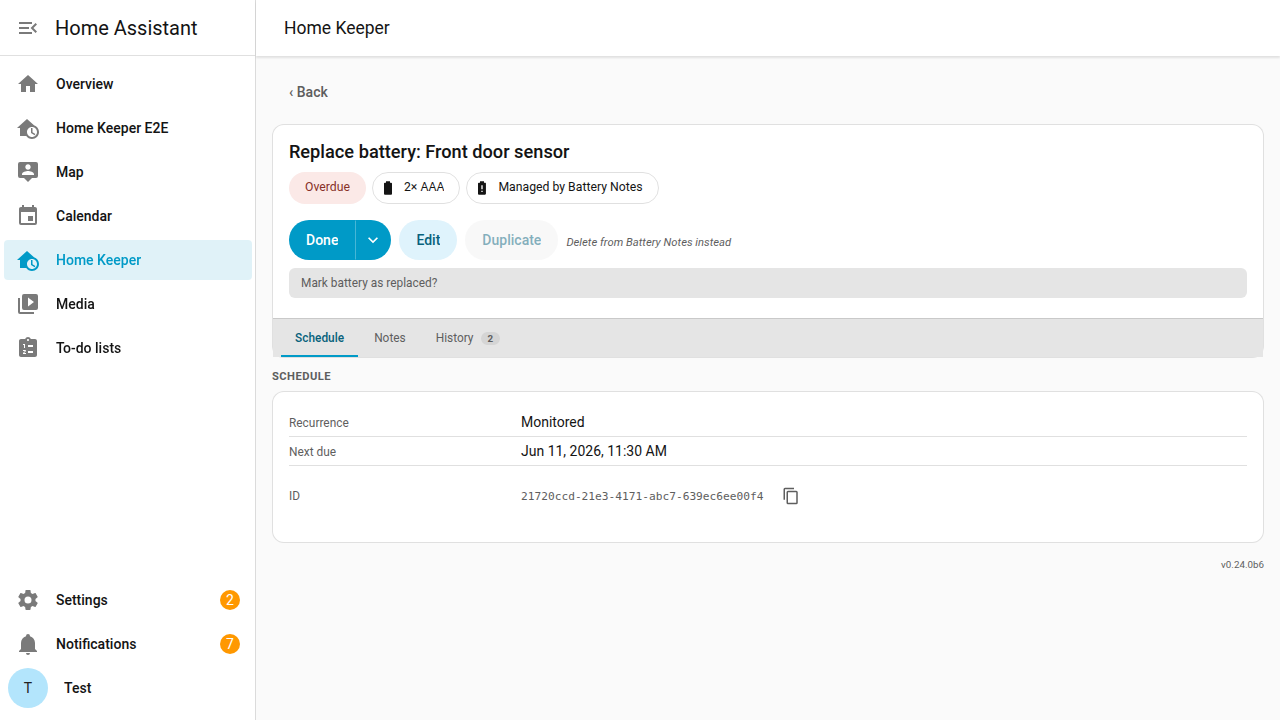Click the Home Keeper sidebar icon
The width and height of the screenshot is (1280, 720).
pos(28,260)
